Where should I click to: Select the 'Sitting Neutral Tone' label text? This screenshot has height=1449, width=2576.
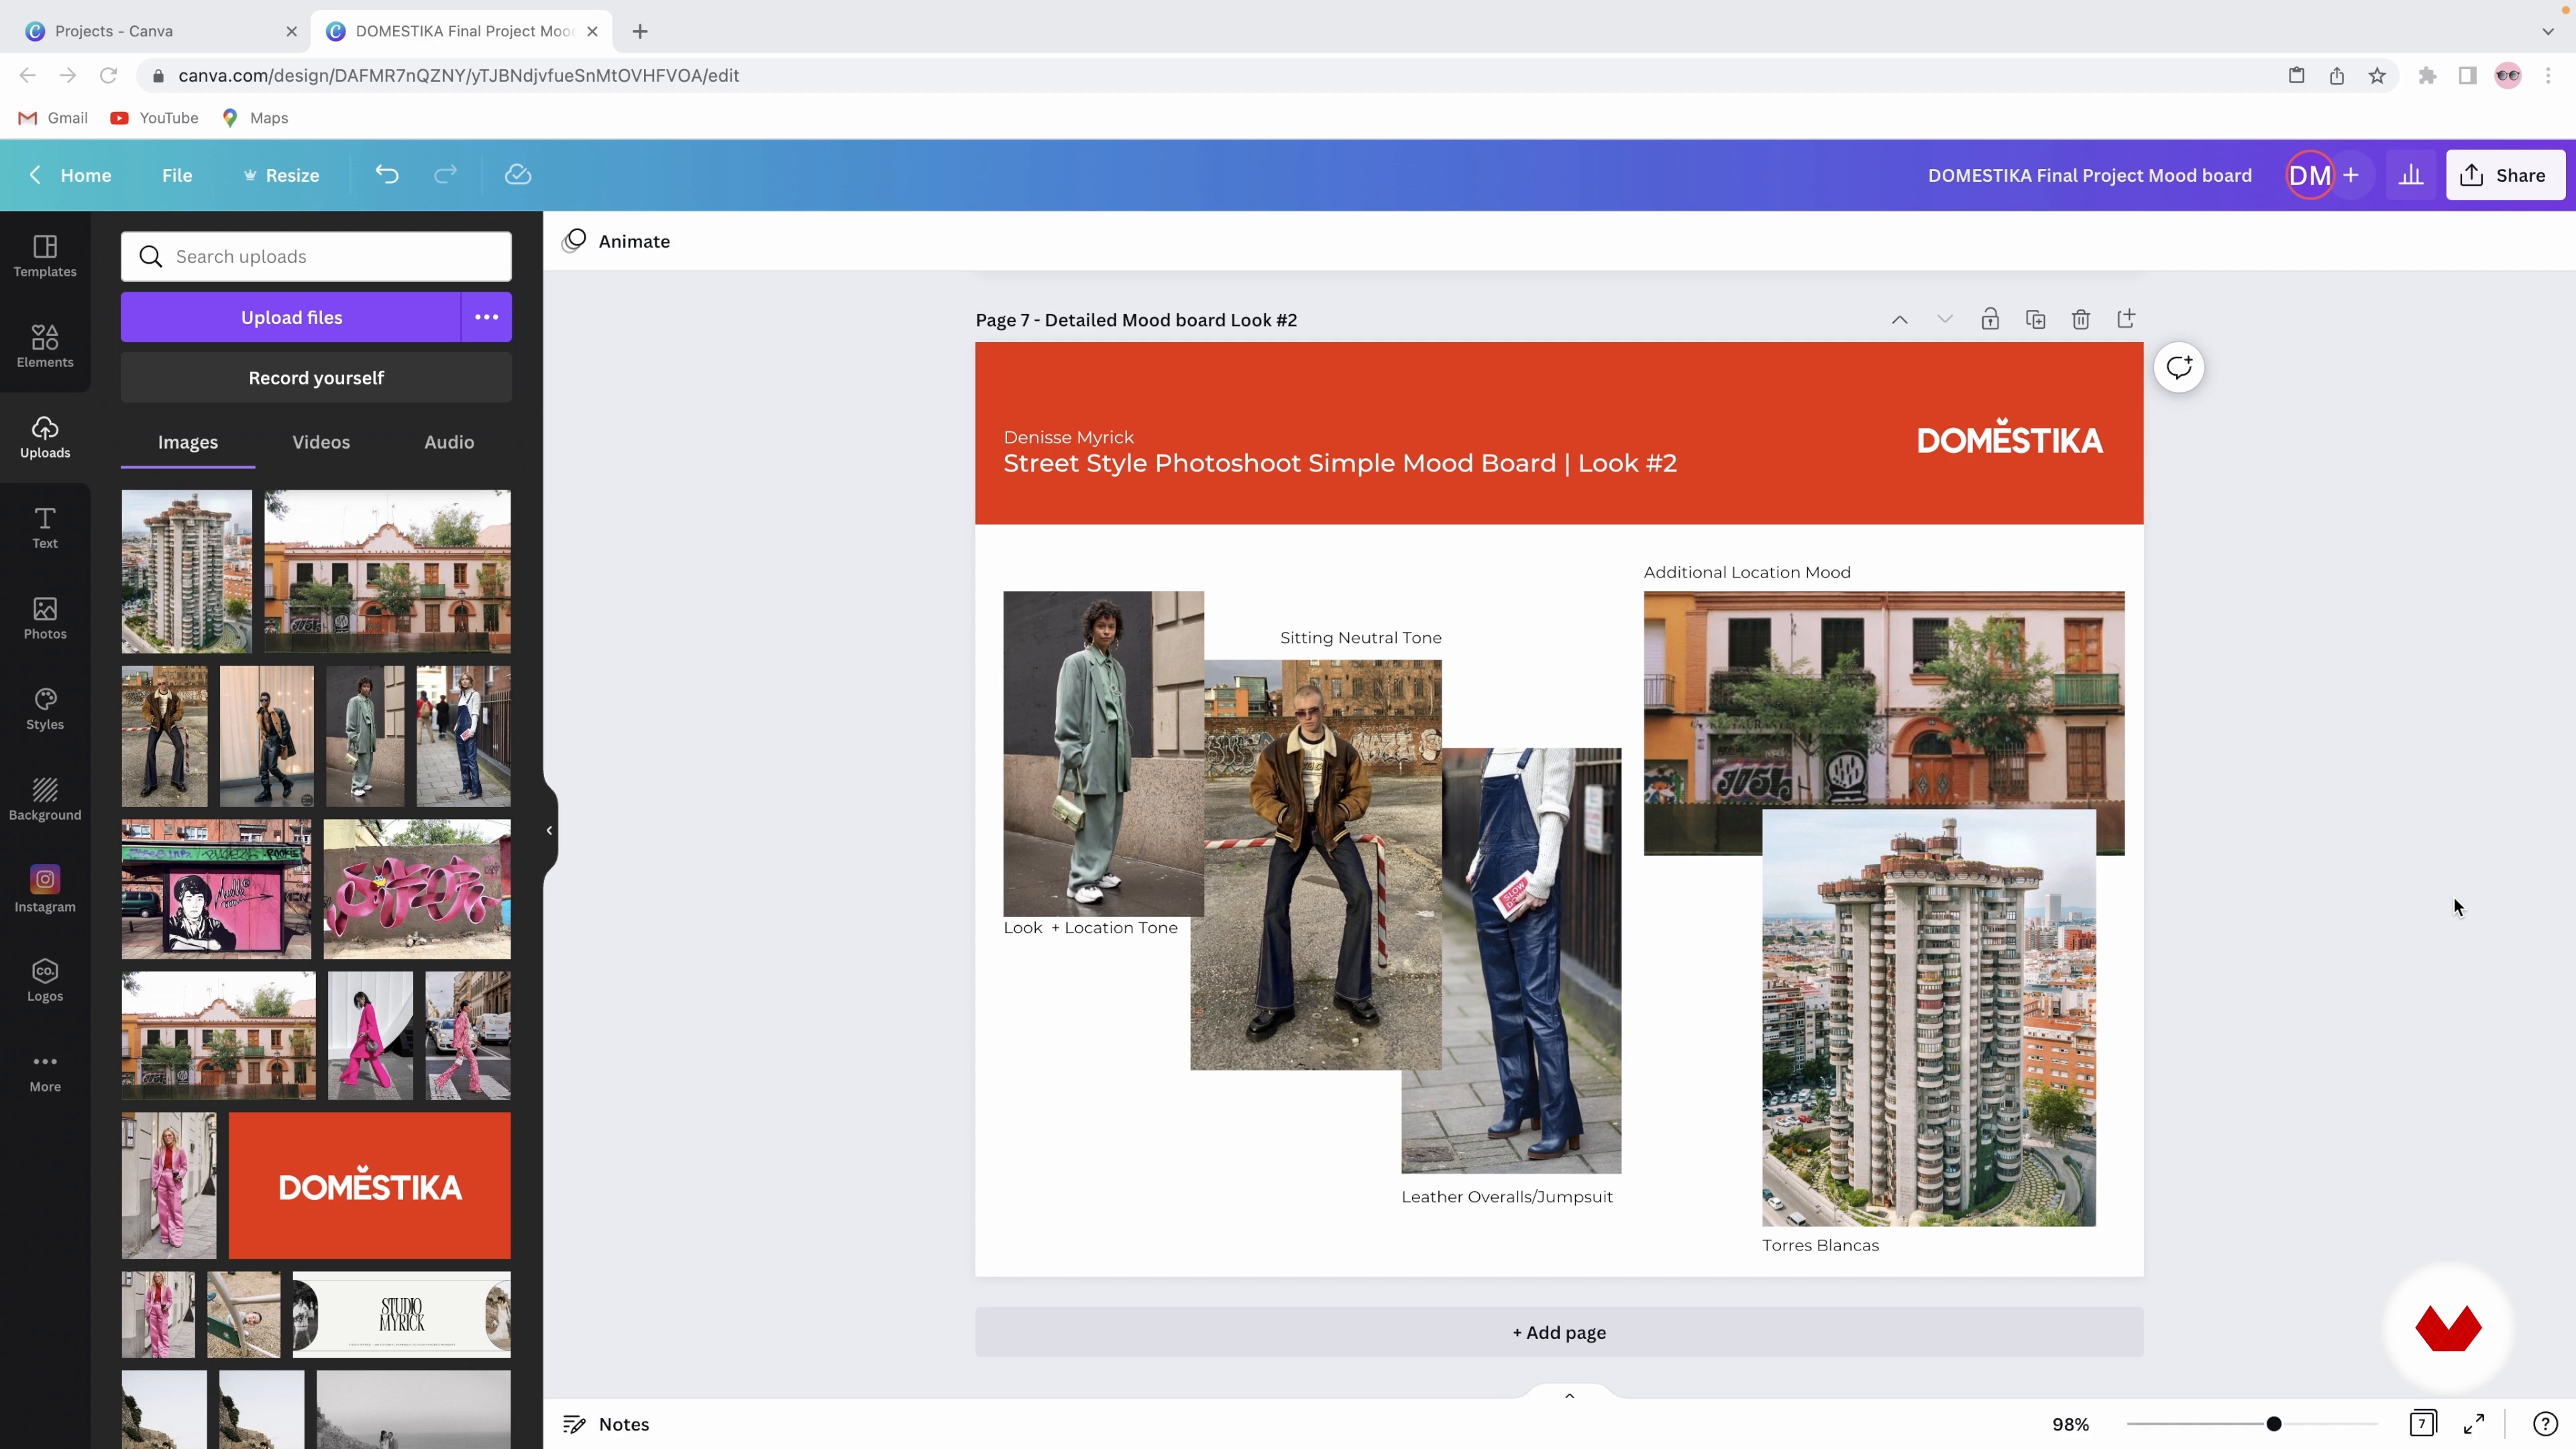(x=1361, y=637)
